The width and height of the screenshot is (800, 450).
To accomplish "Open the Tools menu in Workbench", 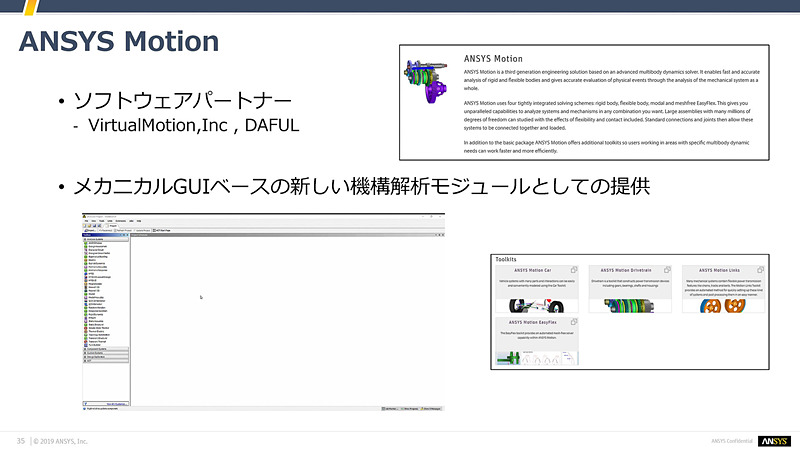I will [x=102, y=221].
